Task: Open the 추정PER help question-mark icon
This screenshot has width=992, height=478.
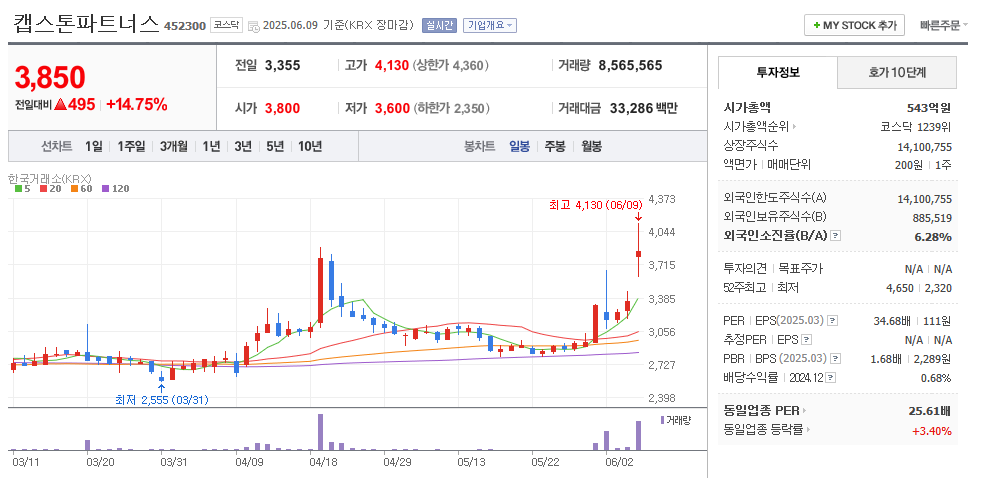Action: click(x=806, y=340)
